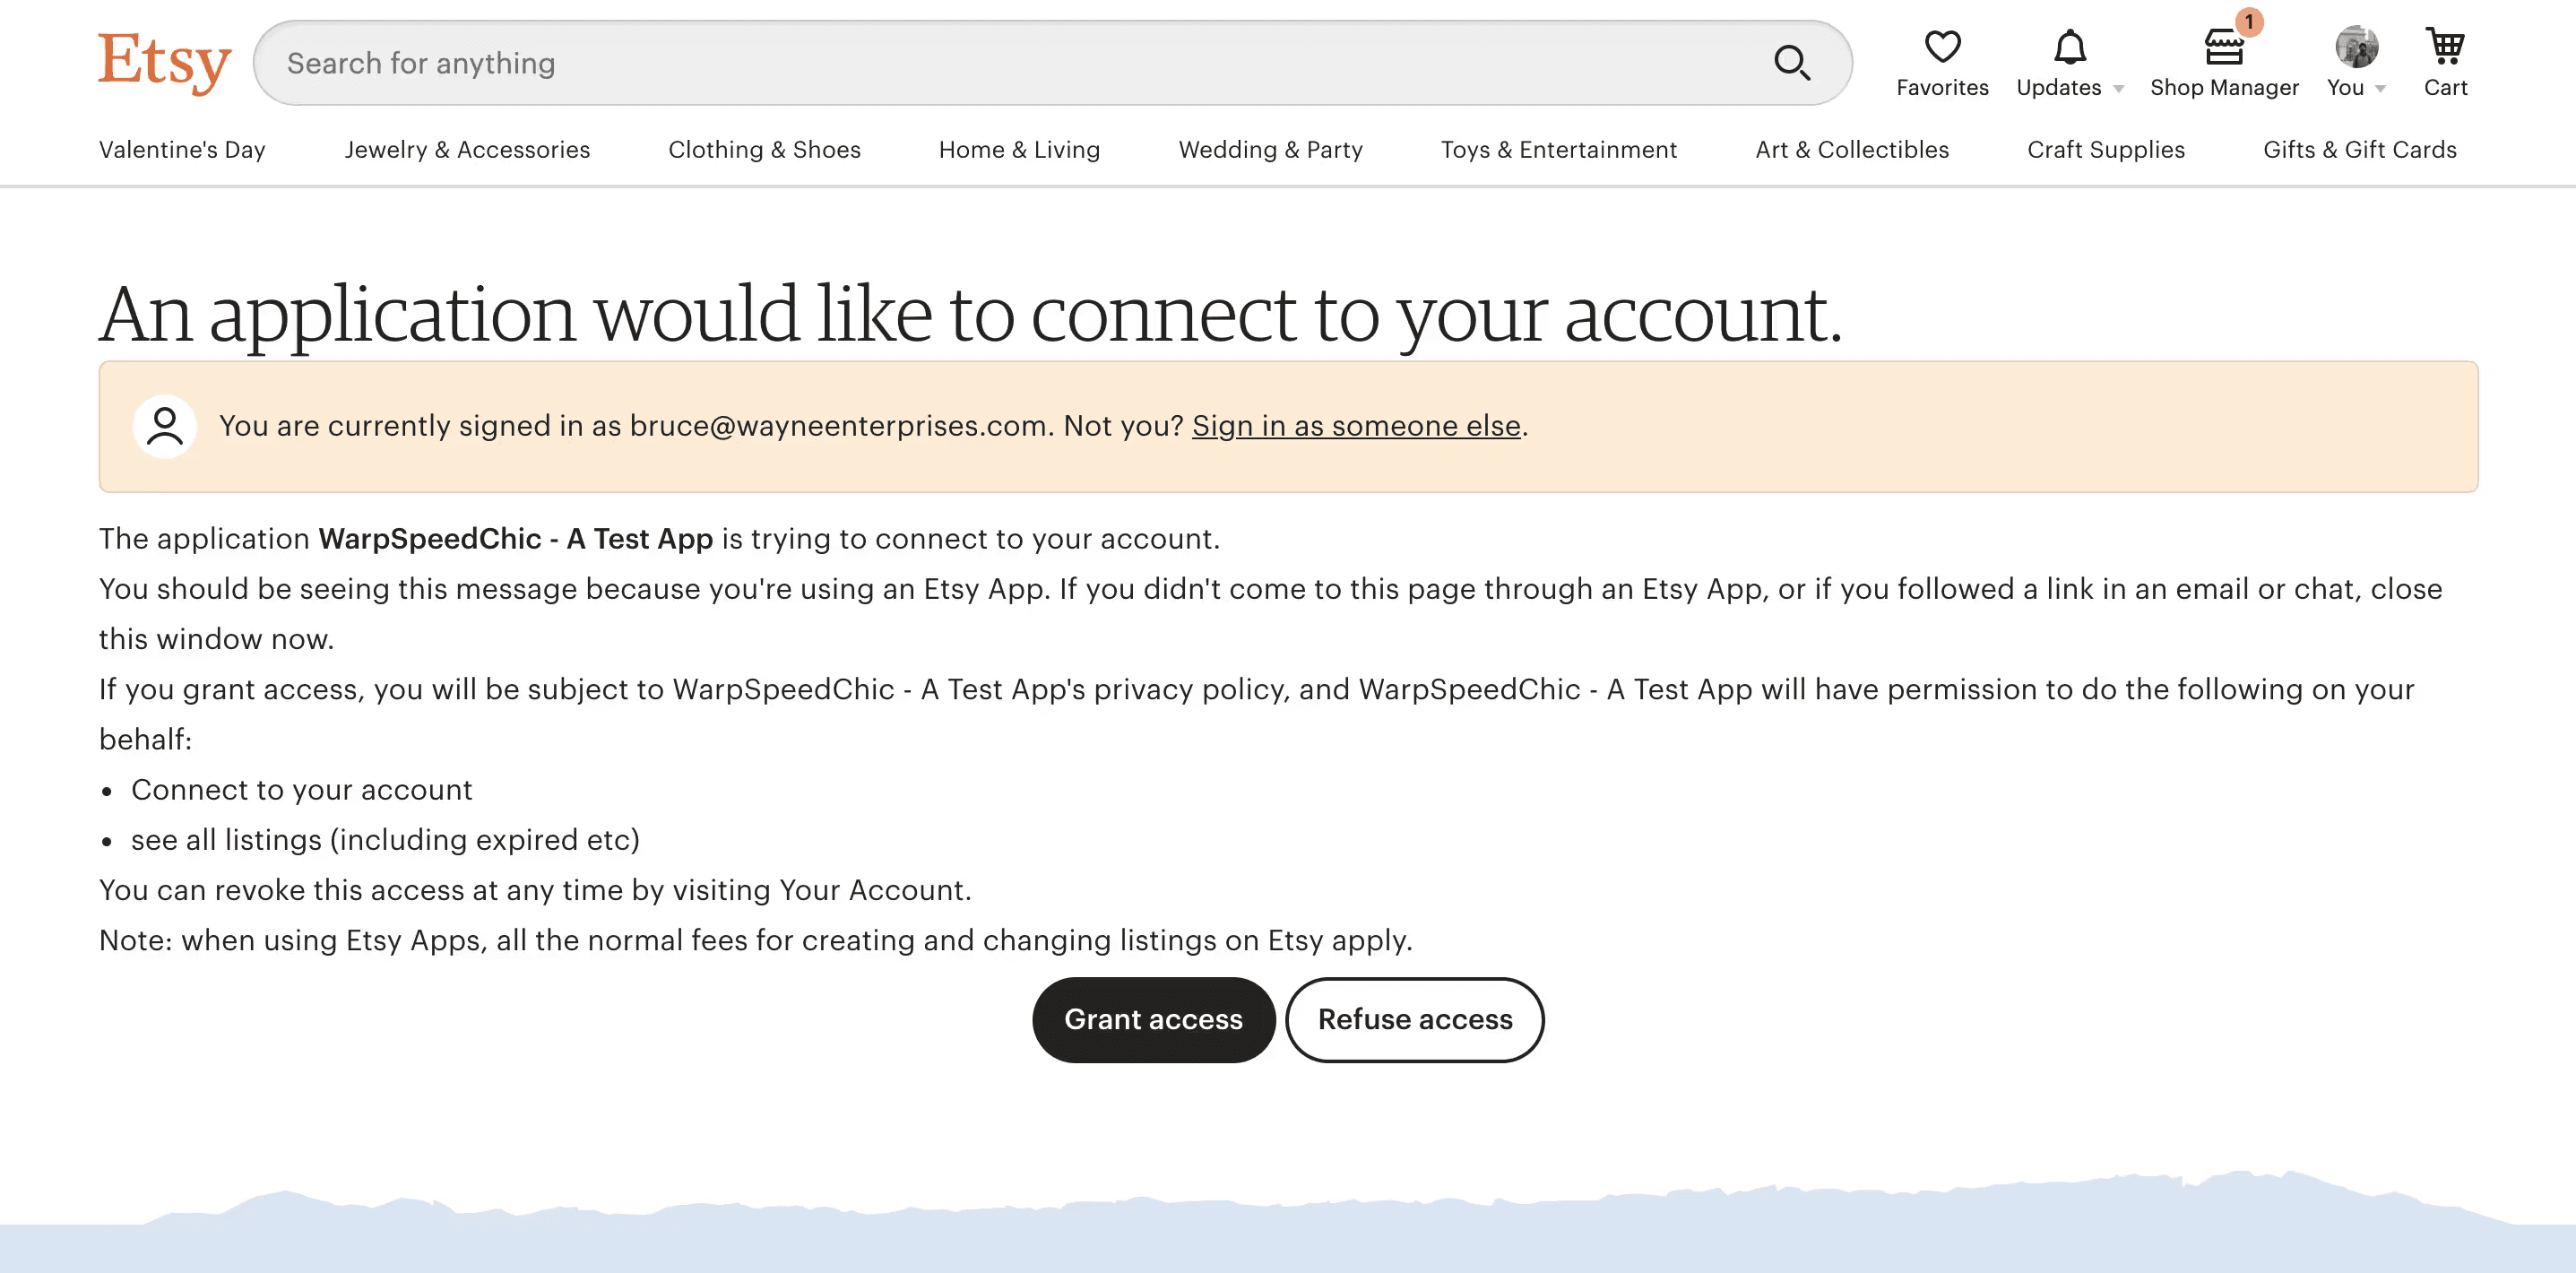Screen dimensions: 2576x1273
Task: Open Craft Supplies category
Action: (x=2105, y=150)
